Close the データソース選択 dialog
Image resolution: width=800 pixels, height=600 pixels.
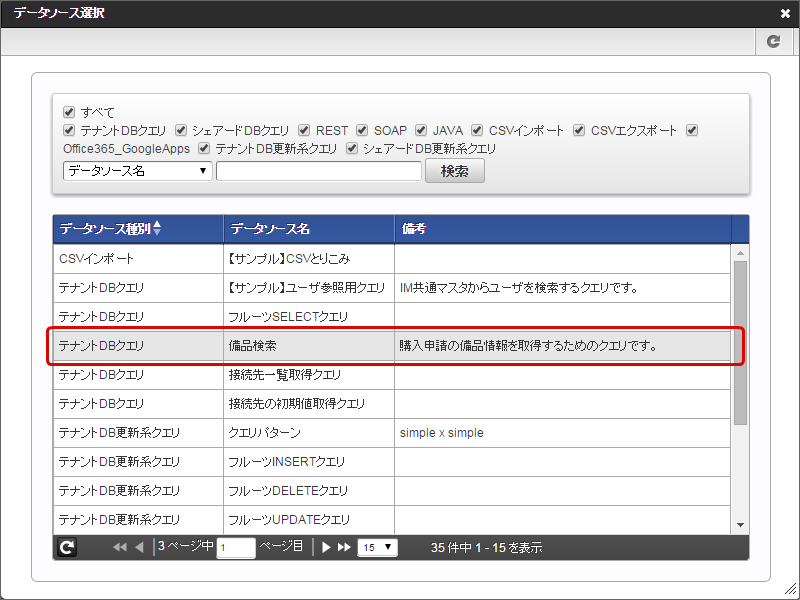tap(785, 14)
